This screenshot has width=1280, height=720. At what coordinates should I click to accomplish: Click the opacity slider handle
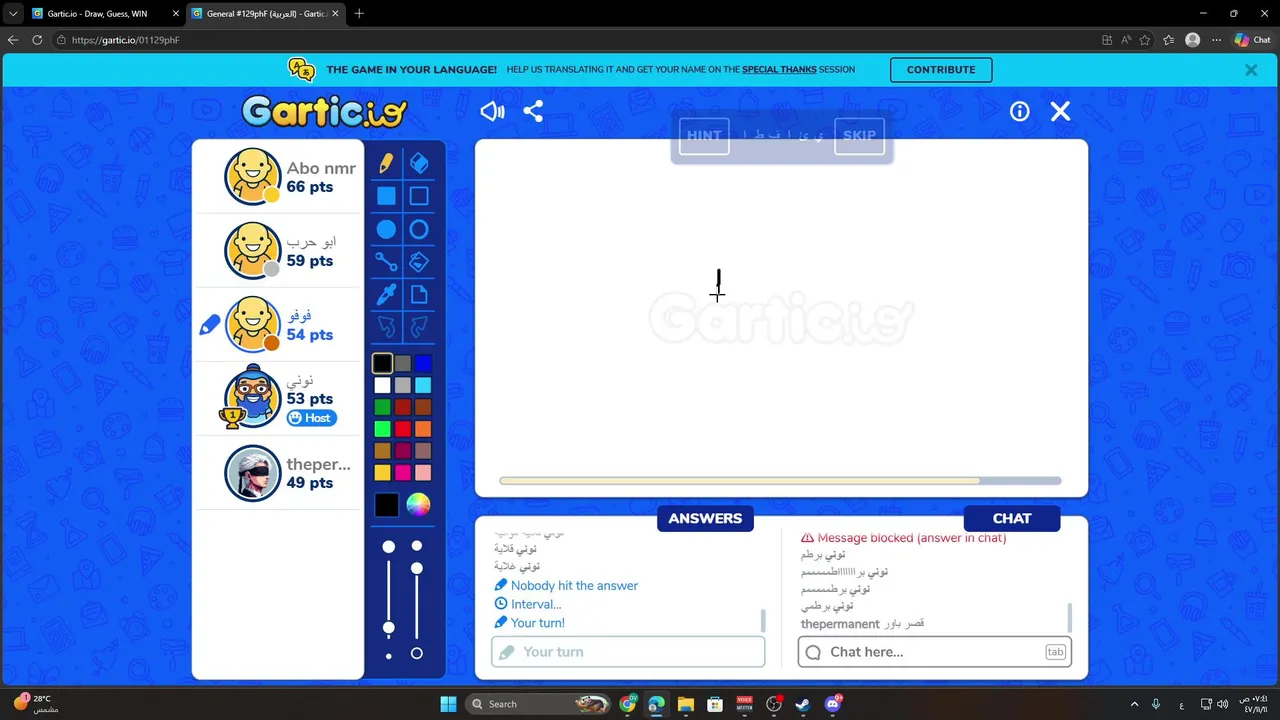pyautogui.click(x=417, y=568)
